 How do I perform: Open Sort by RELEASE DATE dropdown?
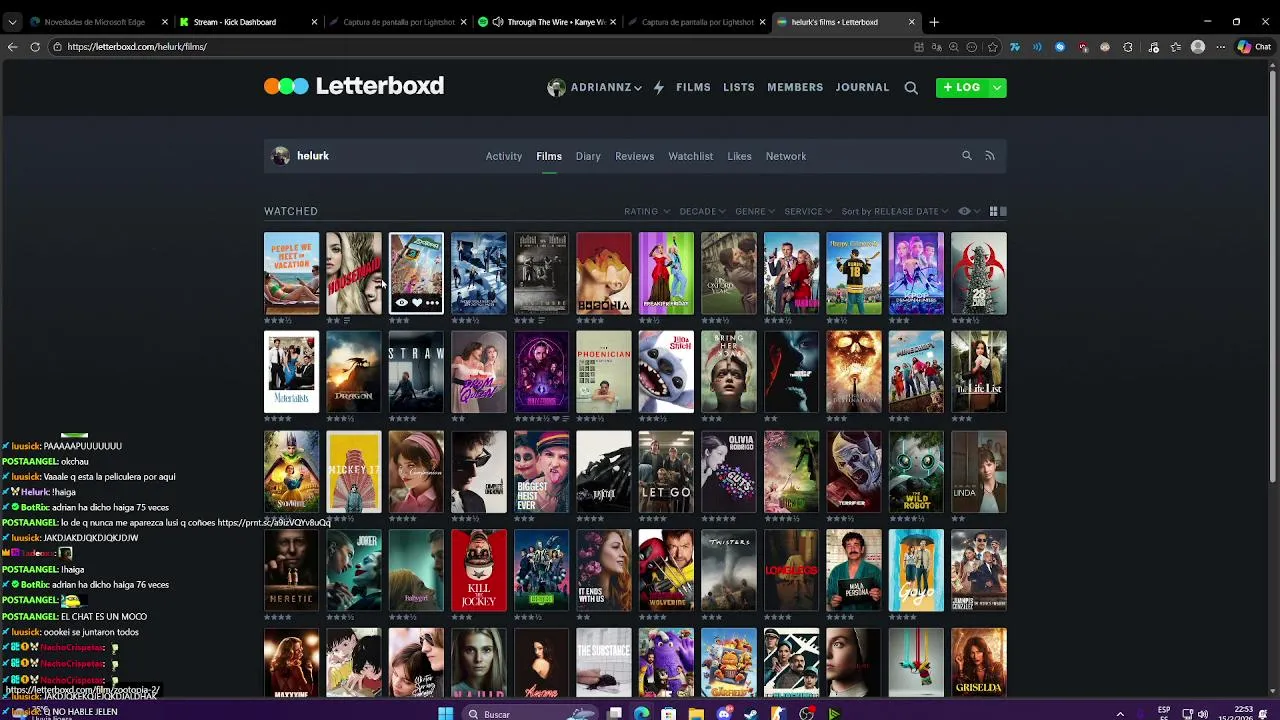coord(895,211)
